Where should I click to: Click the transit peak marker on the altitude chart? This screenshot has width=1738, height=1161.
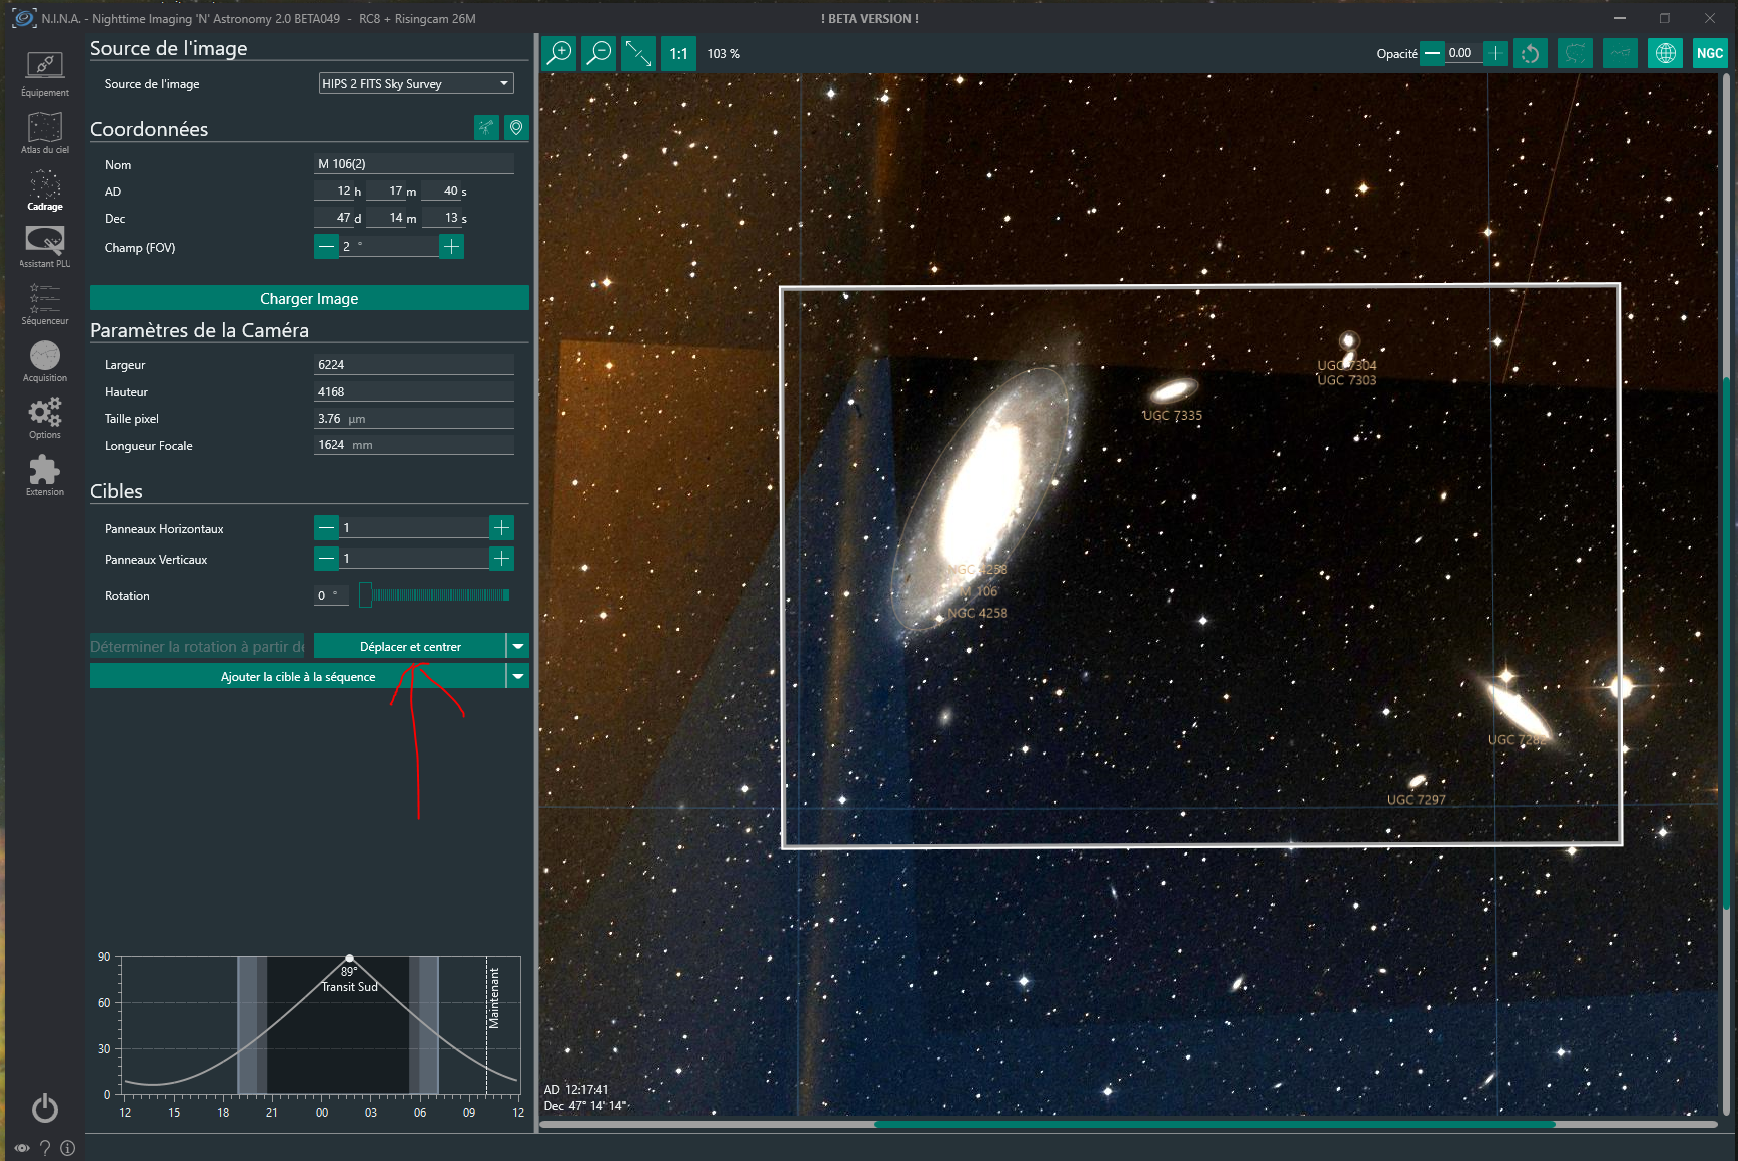pos(349,958)
